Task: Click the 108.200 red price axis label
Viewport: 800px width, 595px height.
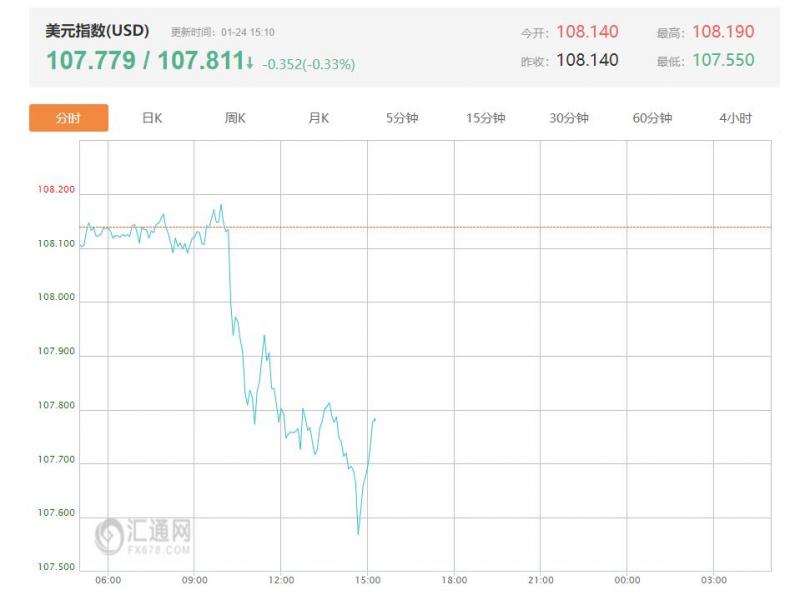Action: coord(56,189)
